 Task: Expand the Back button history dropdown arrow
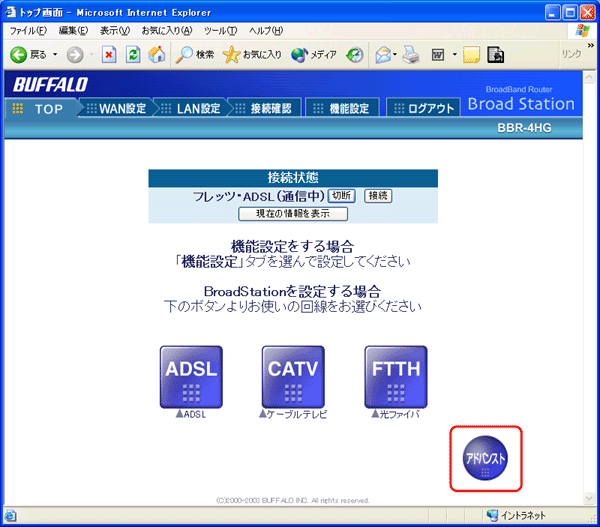[55, 55]
